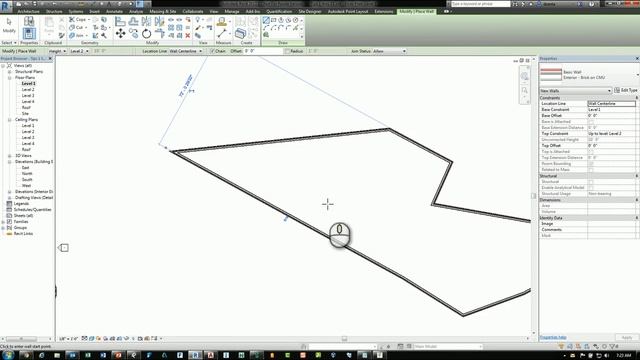Viewport: 640px width, 360px height.
Task: Toggle Related to Mass checkbox
Action: [x=591, y=169]
